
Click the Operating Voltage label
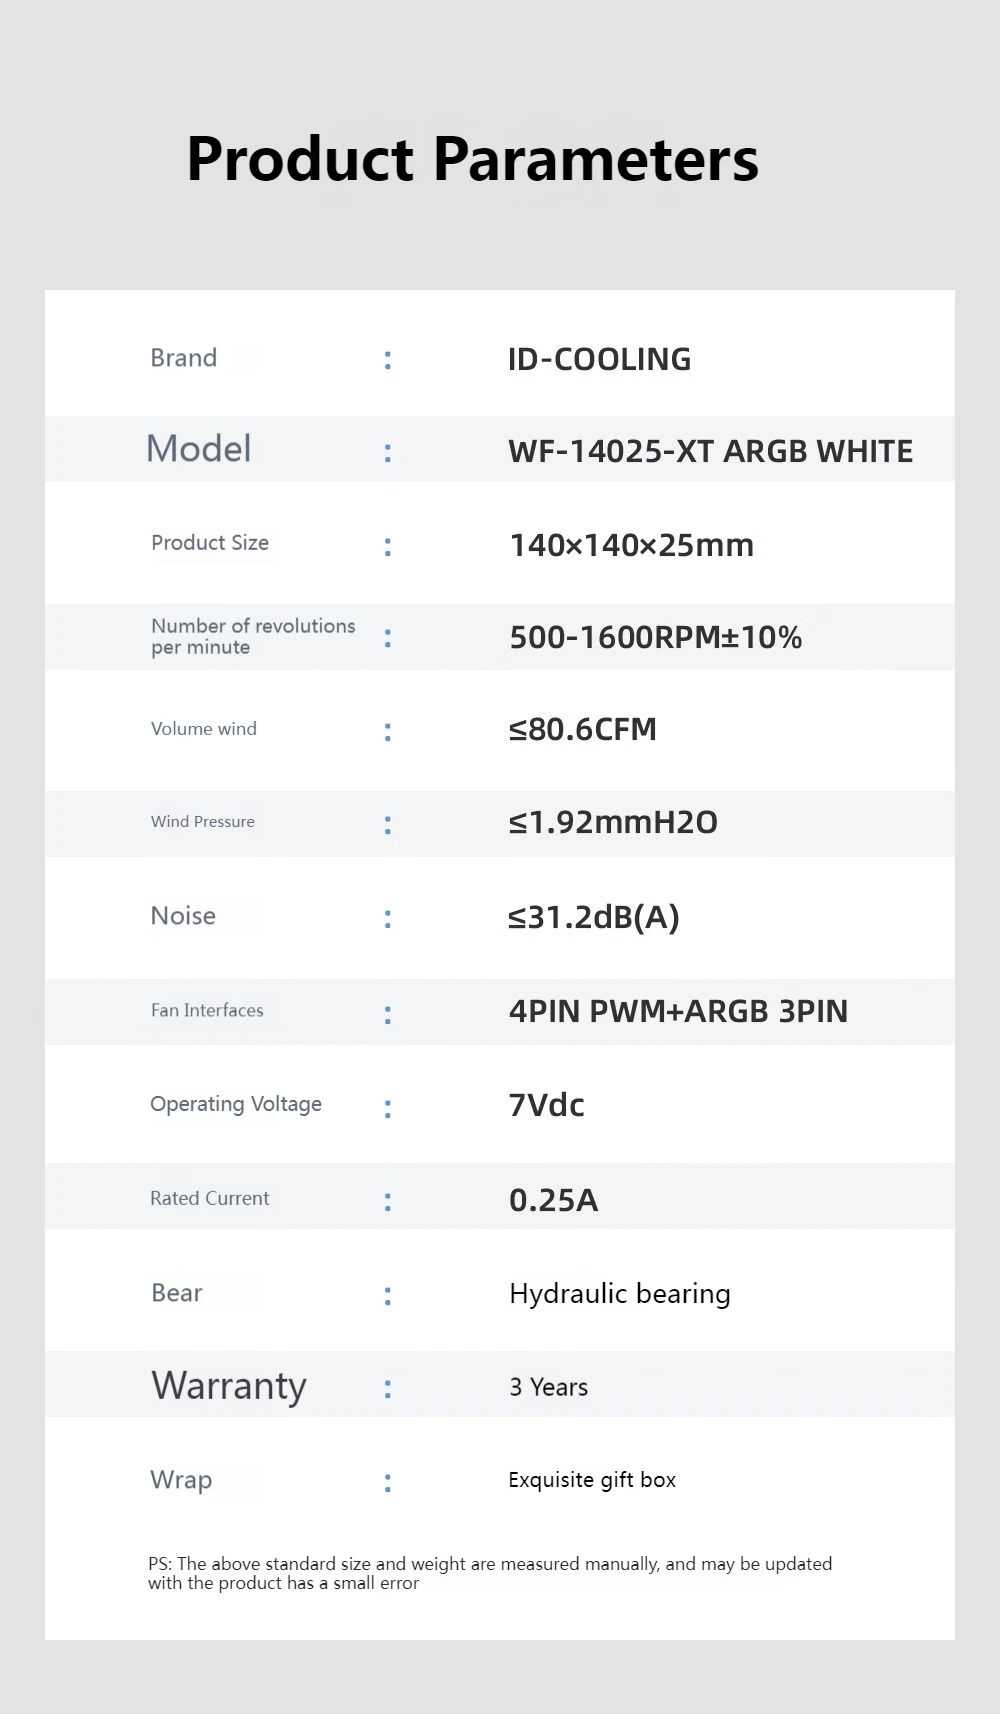coord(236,1104)
